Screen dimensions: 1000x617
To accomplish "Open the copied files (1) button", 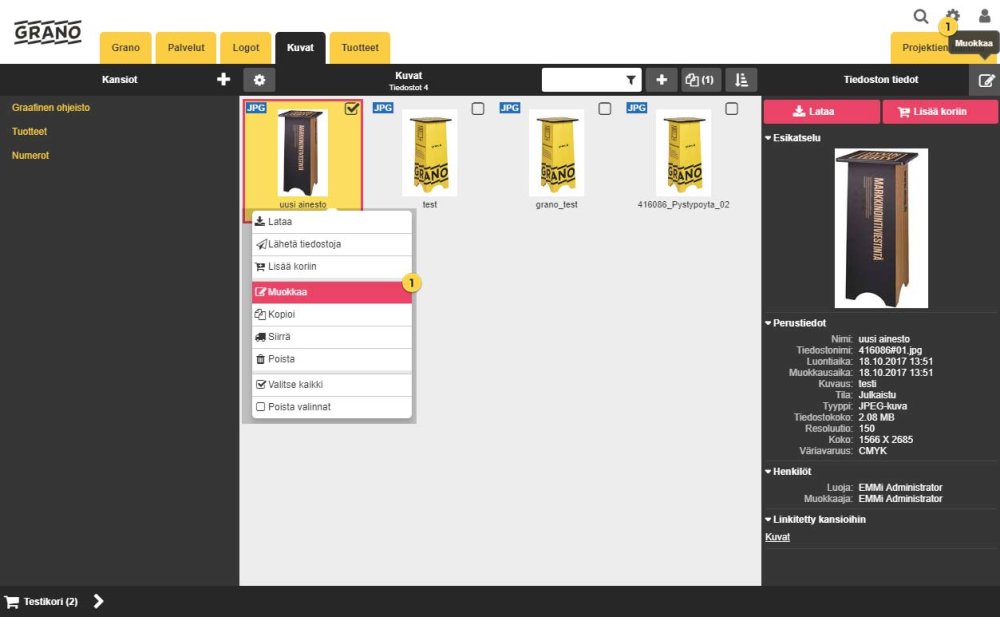I will (x=700, y=80).
